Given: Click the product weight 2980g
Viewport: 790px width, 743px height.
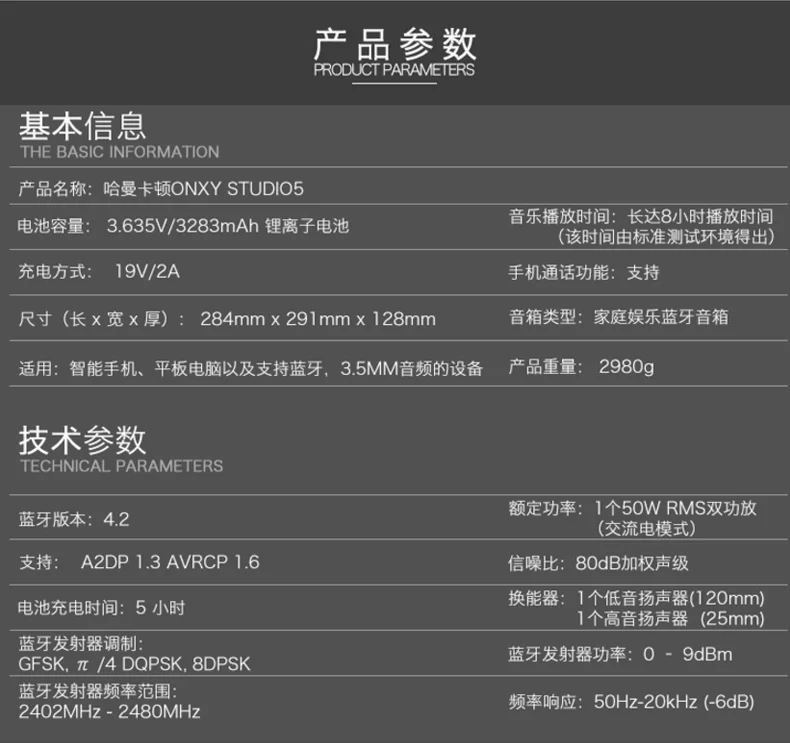Looking at the screenshot, I should pos(626,367).
